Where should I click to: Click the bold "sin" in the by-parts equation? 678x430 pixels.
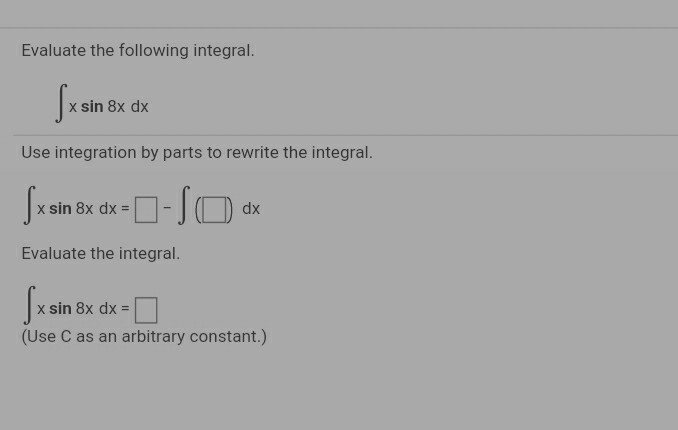point(60,209)
